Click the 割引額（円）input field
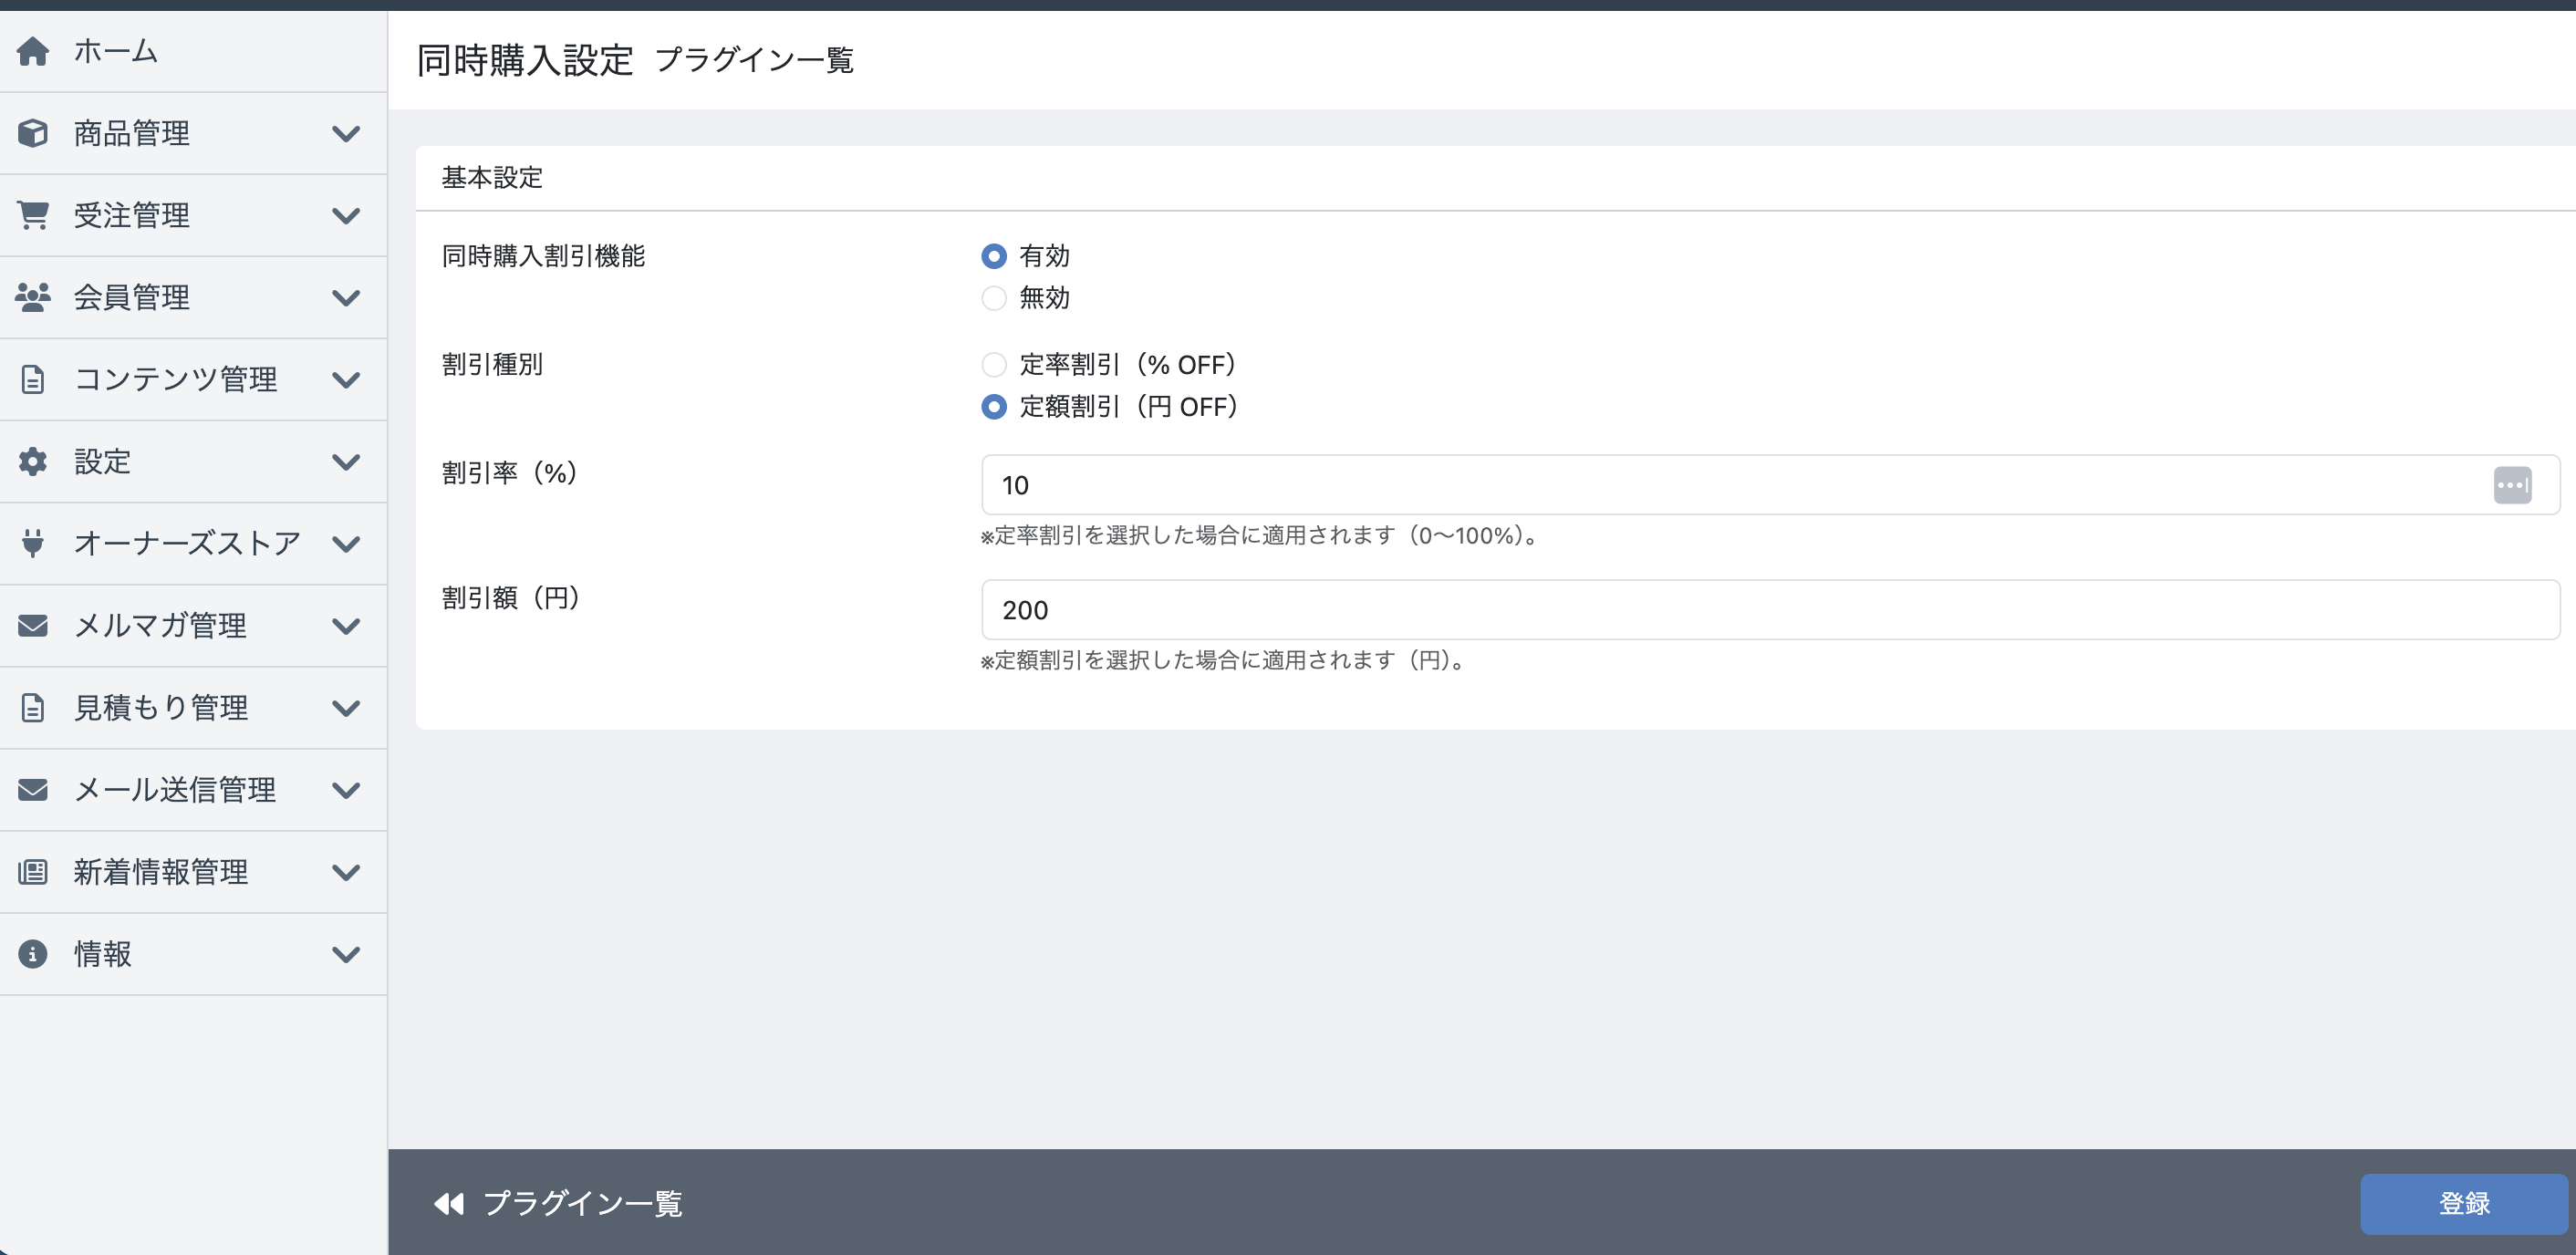This screenshot has width=2576, height=1255. click(x=1770, y=610)
